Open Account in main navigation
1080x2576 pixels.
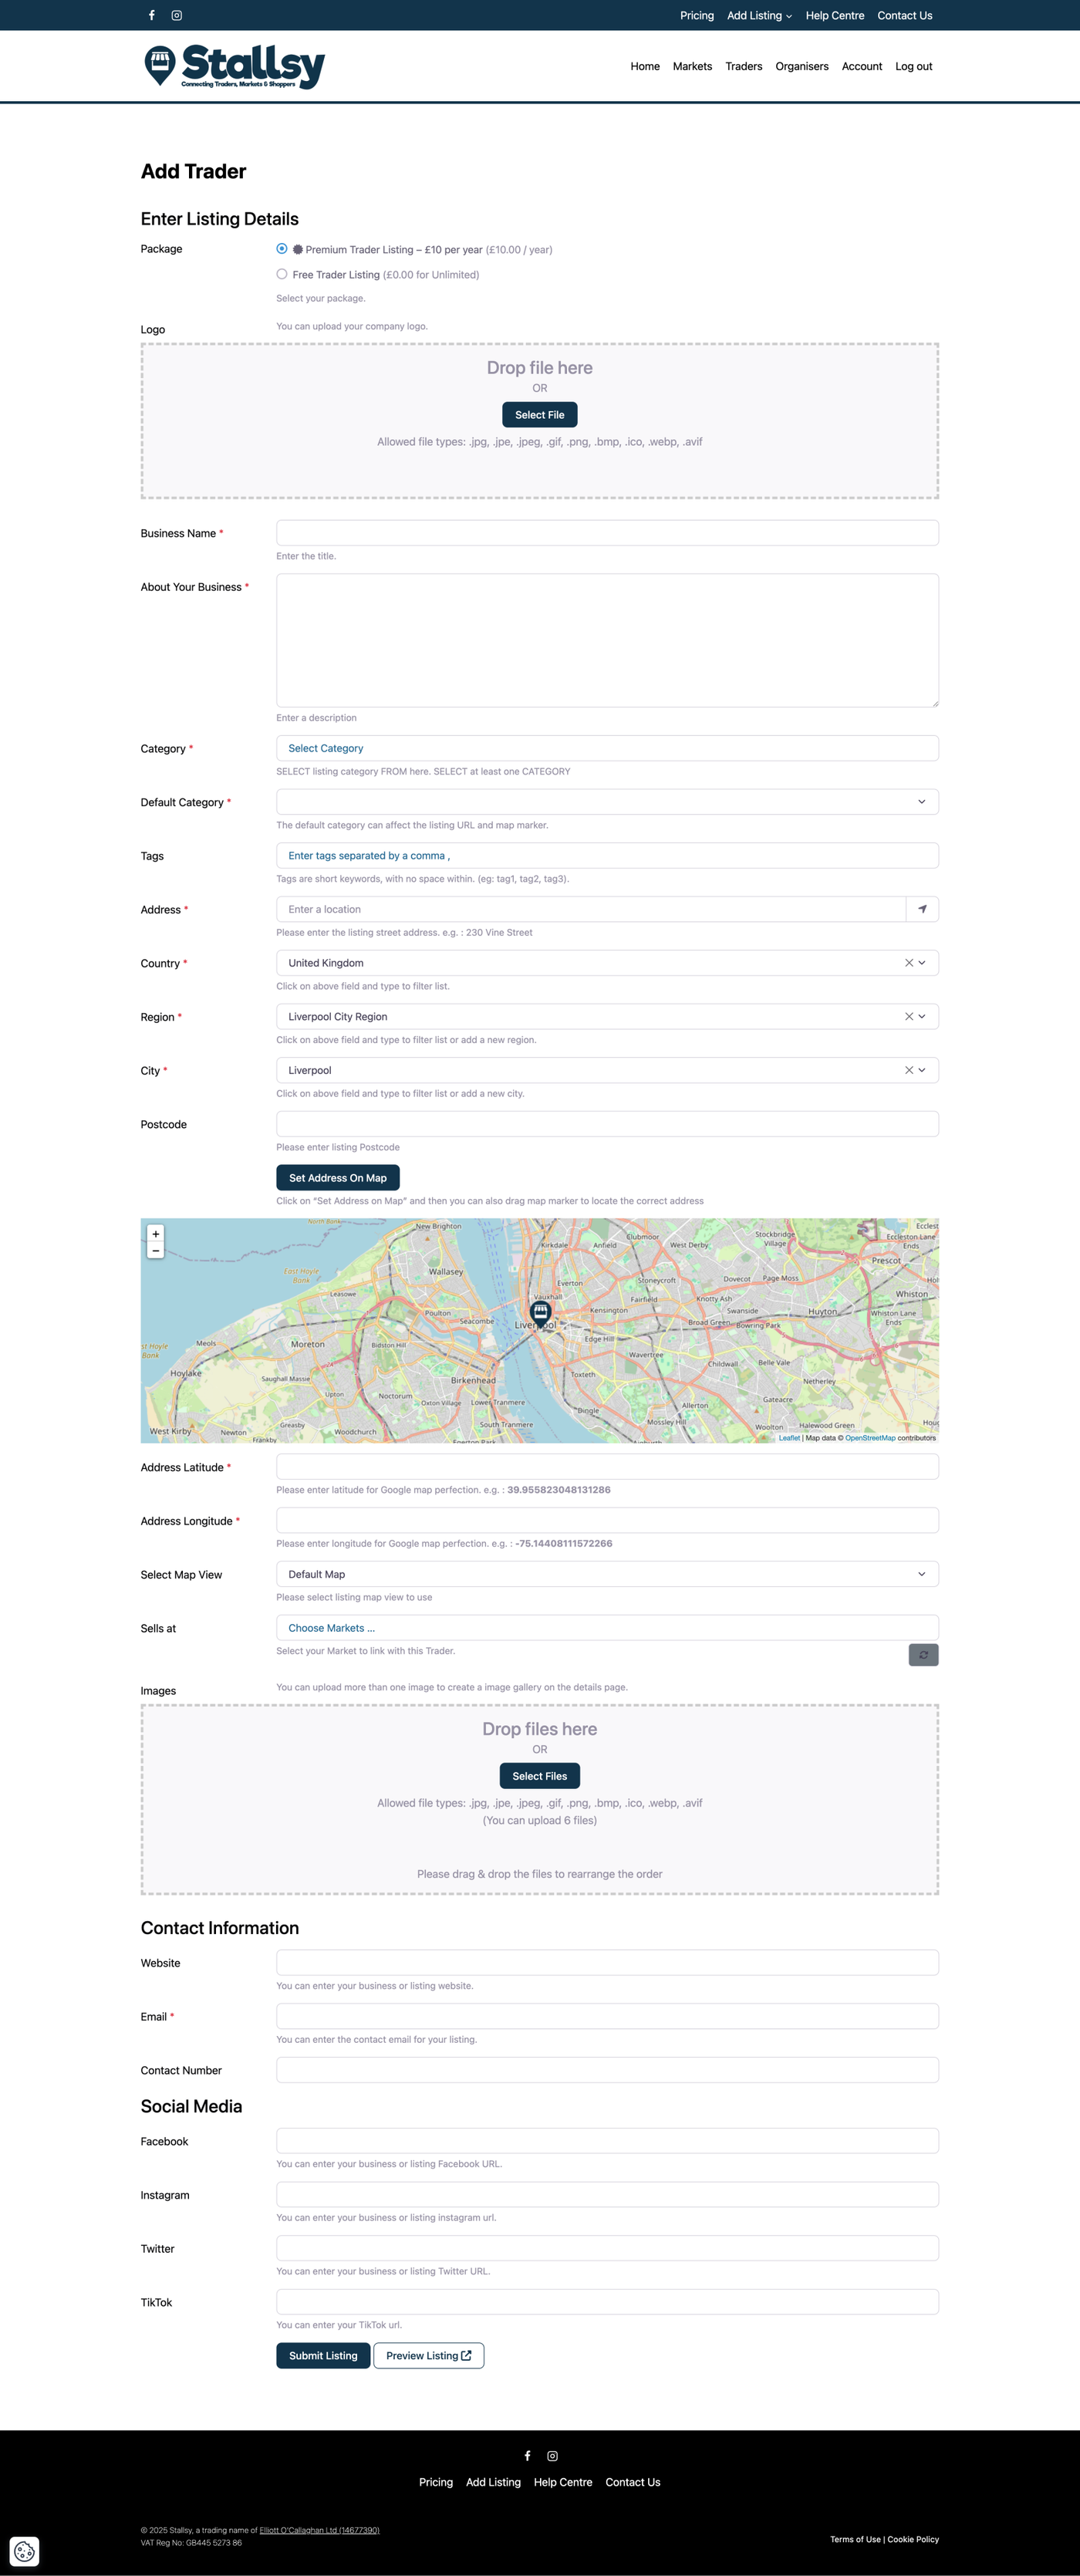click(x=862, y=66)
